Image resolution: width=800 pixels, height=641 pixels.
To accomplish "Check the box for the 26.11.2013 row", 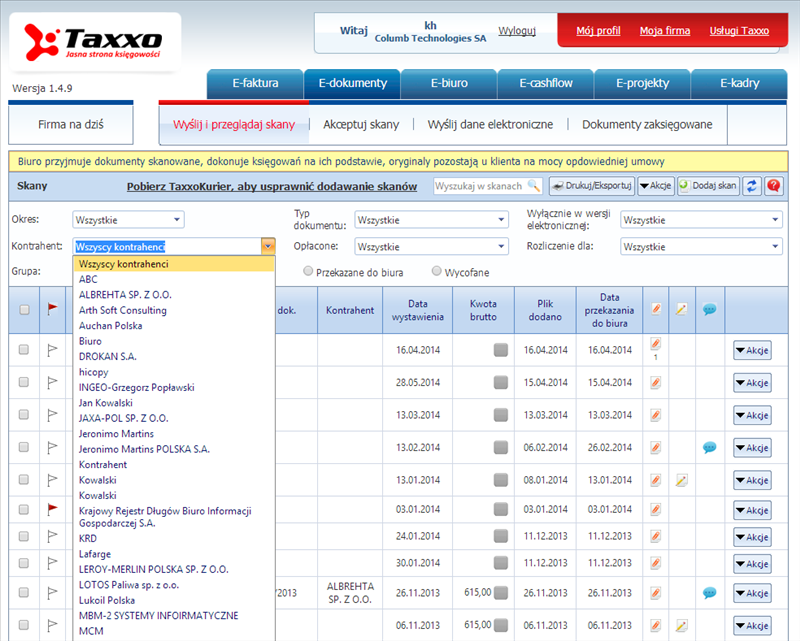I will click(x=24, y=592).
